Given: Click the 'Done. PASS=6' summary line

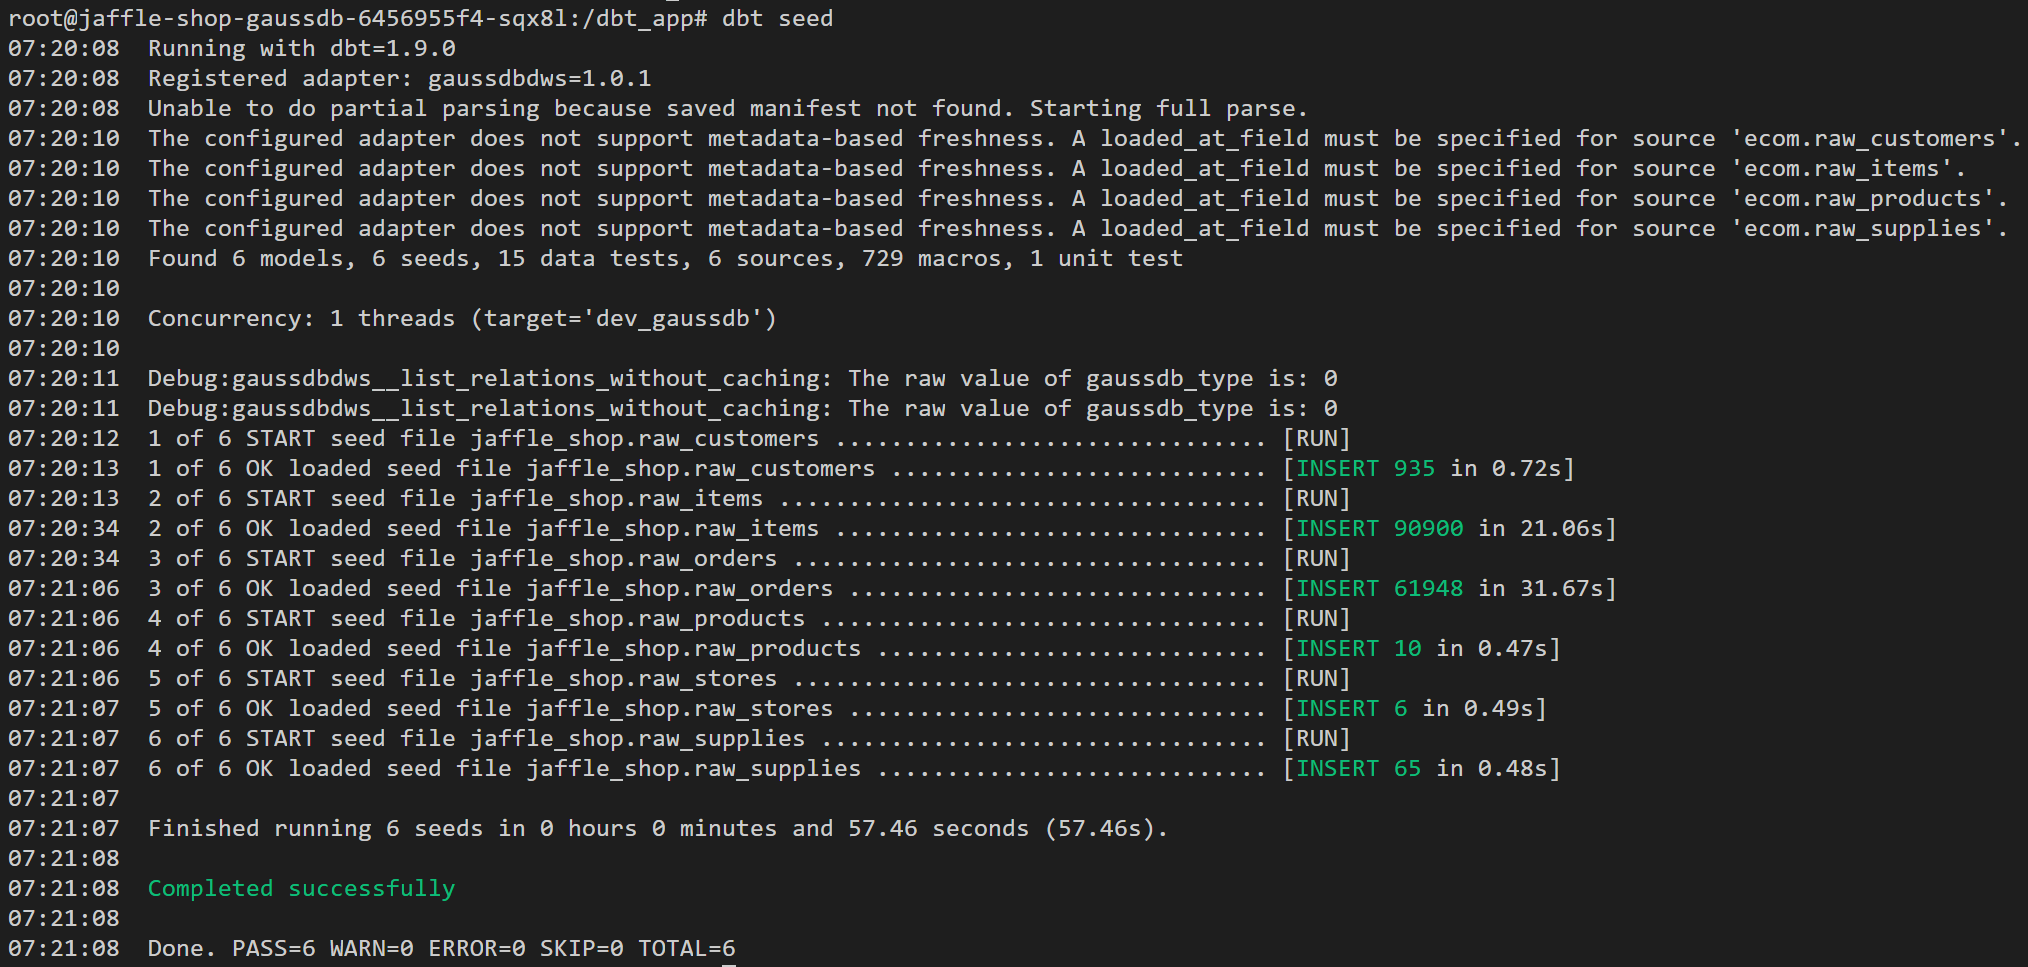Looking at the screenshot, I should point(441,948).
